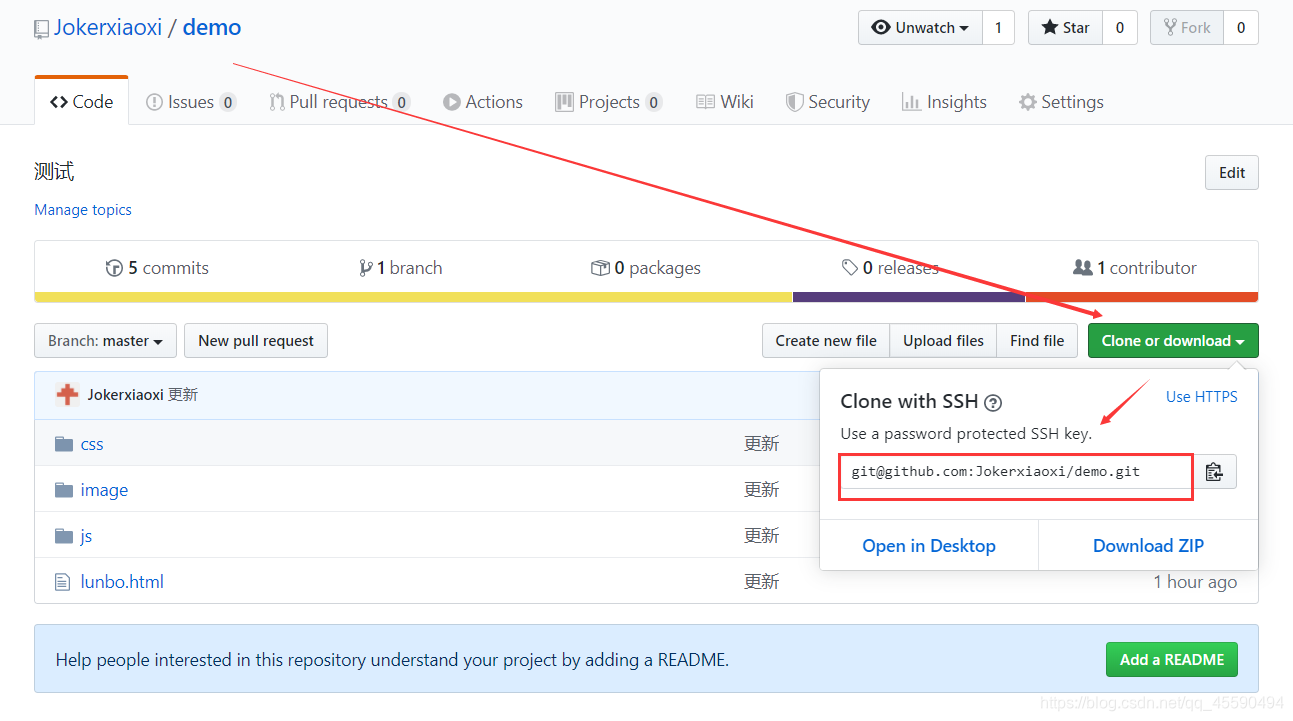
Task: Click the purple segment of the language bar
Action: (909, 297)
